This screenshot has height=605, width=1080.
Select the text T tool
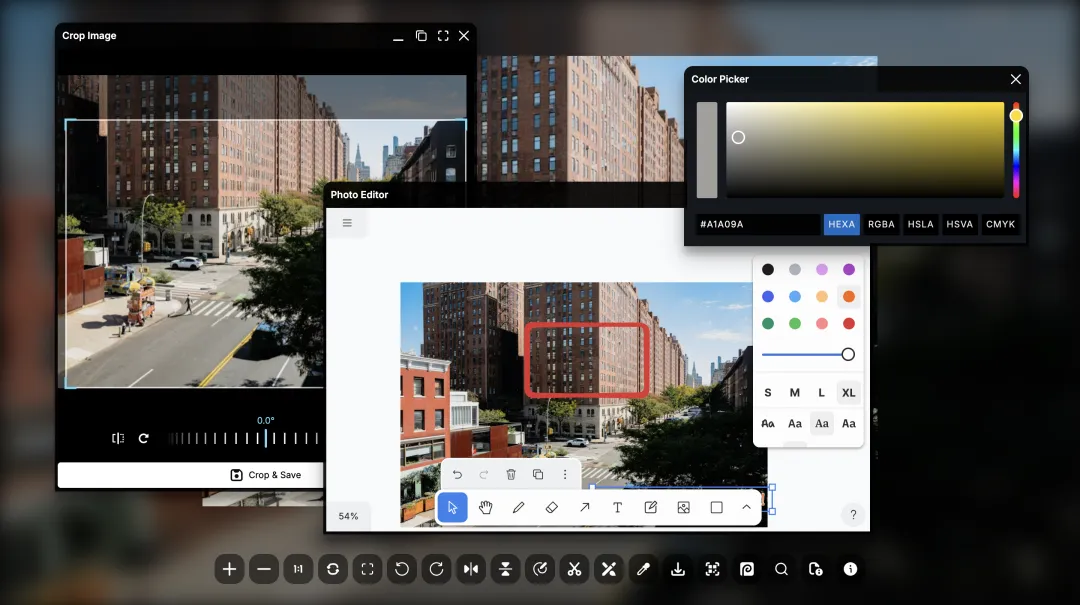[x=618, y=508]
